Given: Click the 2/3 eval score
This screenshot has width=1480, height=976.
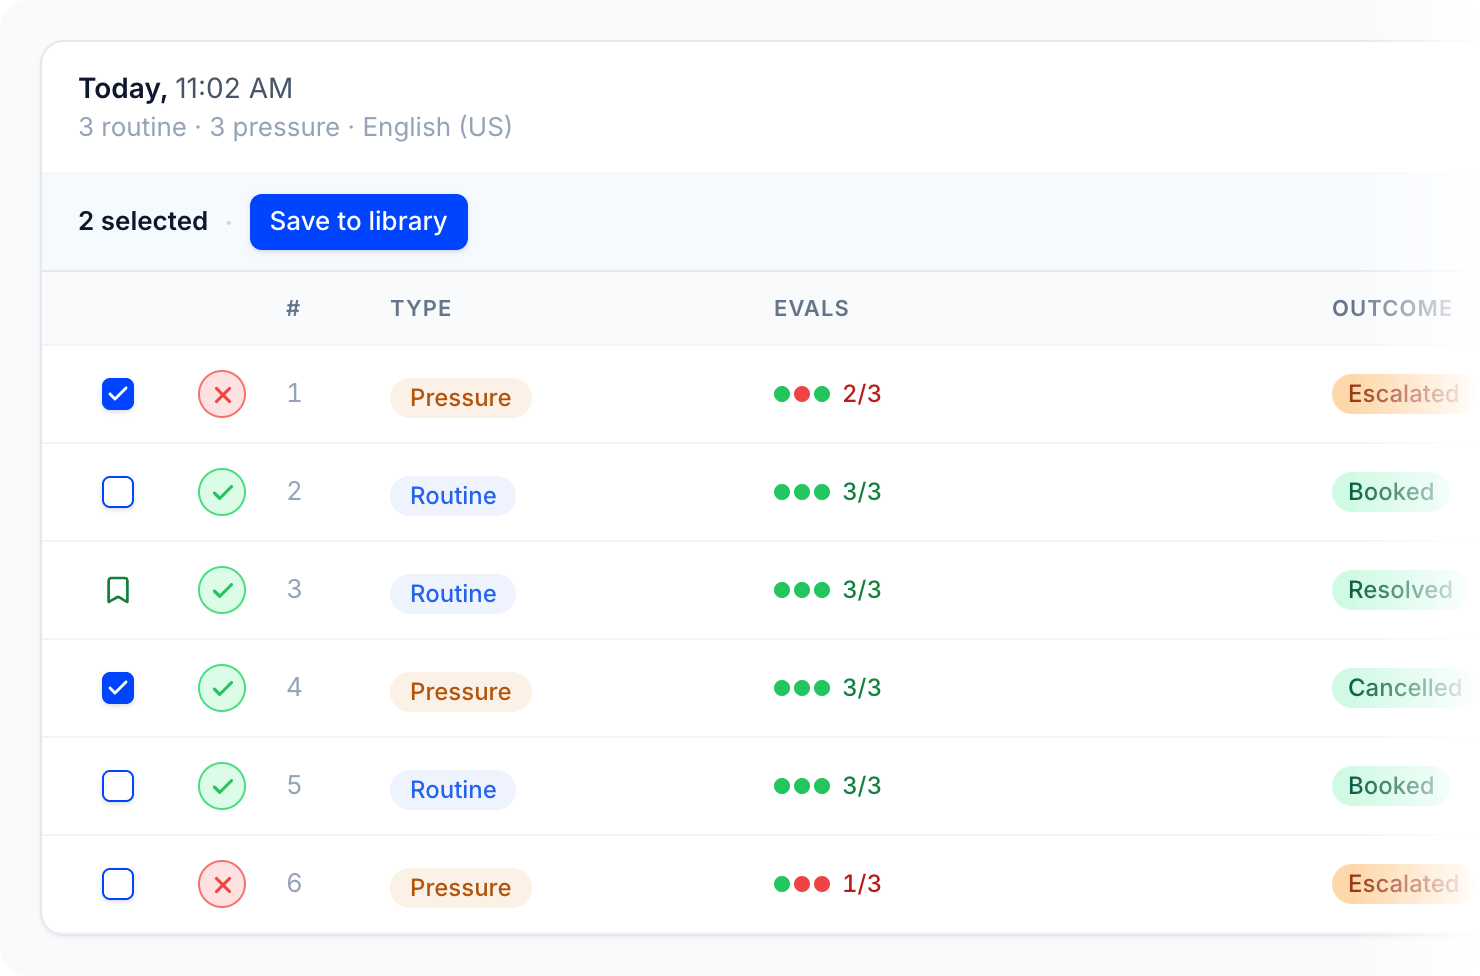Looking at the screenshot, I should [x=862, y=394].
